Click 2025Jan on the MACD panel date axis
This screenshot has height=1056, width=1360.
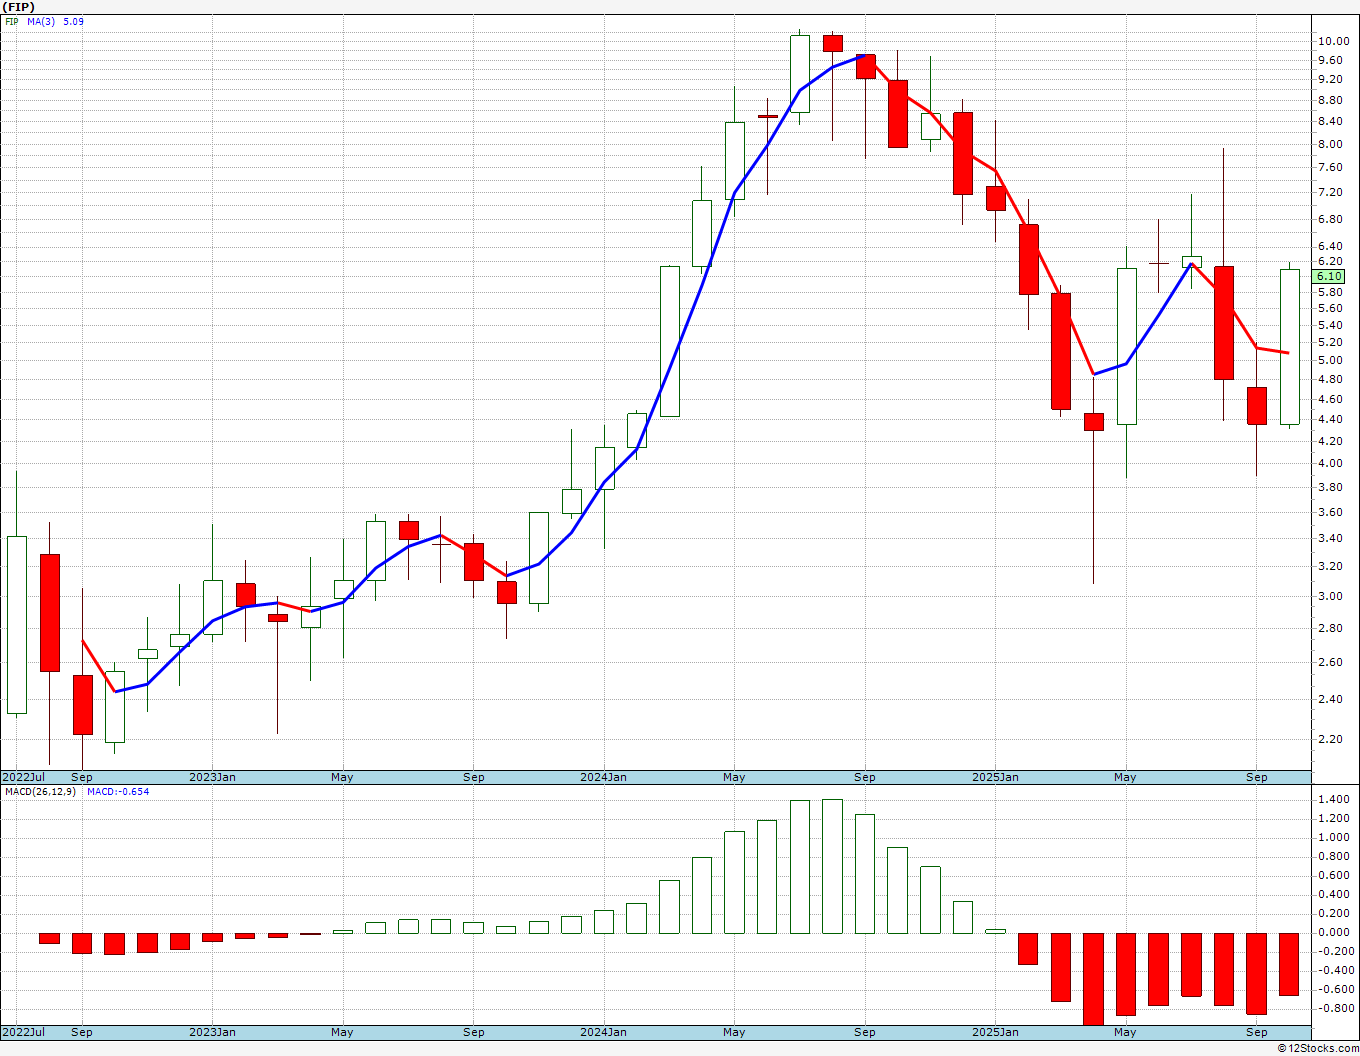[x=995, y=1032]
